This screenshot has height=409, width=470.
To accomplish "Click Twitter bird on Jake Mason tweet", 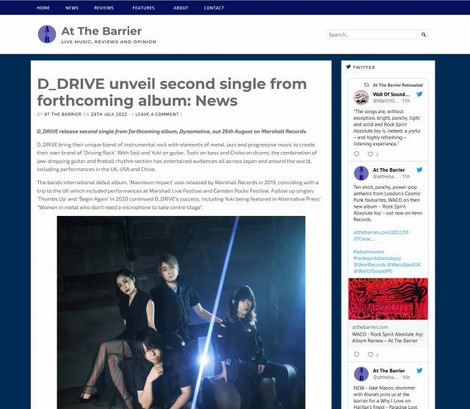I will click(419, 371).
